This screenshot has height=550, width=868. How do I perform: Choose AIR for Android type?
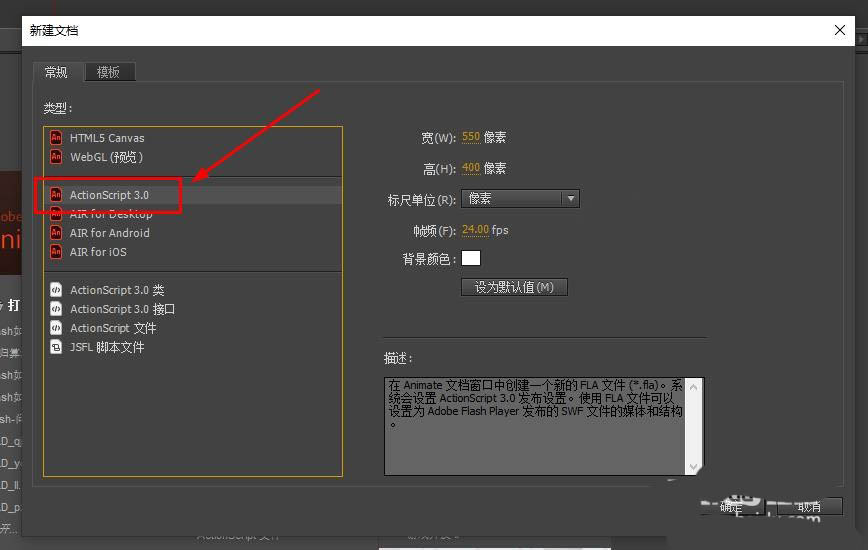(193, 233)
